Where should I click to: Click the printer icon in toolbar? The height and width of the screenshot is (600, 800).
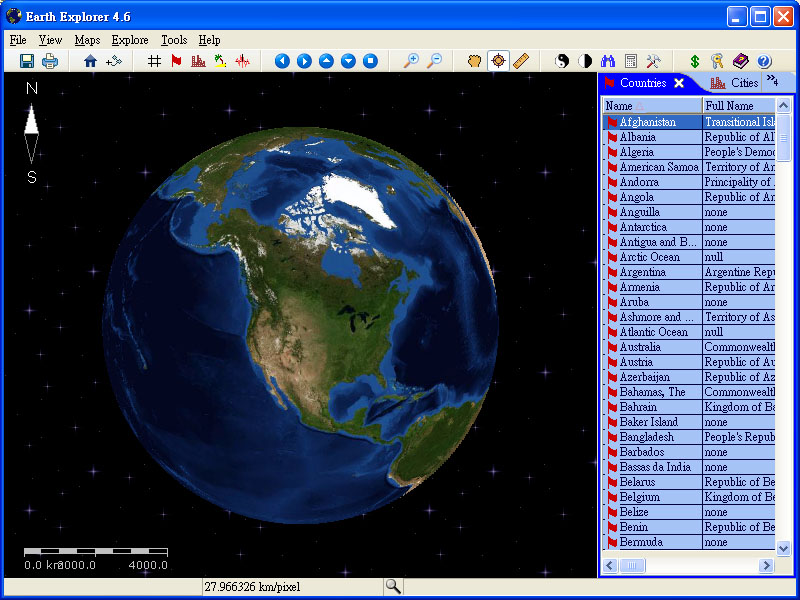point(50,61)
